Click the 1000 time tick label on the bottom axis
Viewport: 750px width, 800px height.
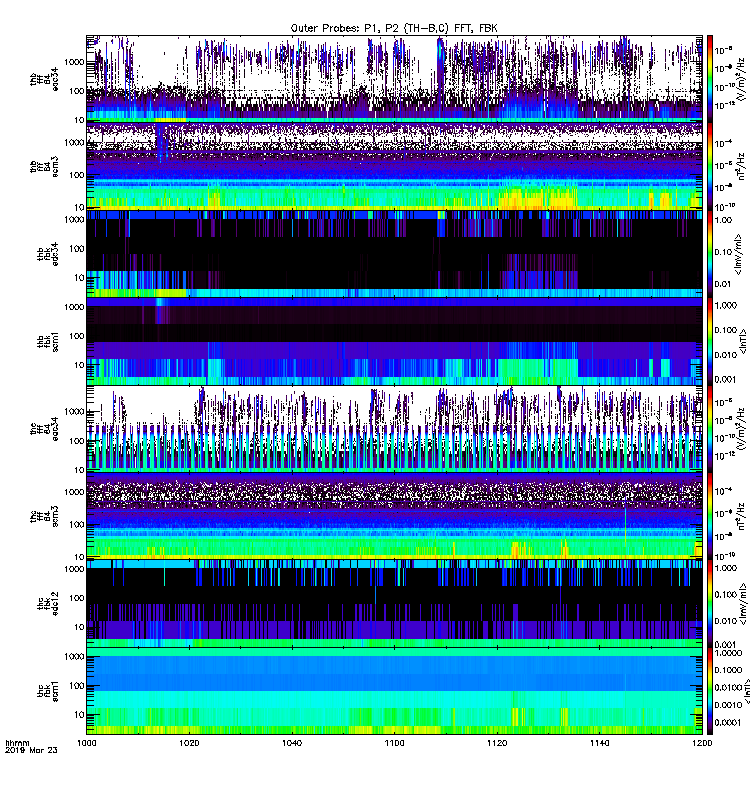point(87,743)
